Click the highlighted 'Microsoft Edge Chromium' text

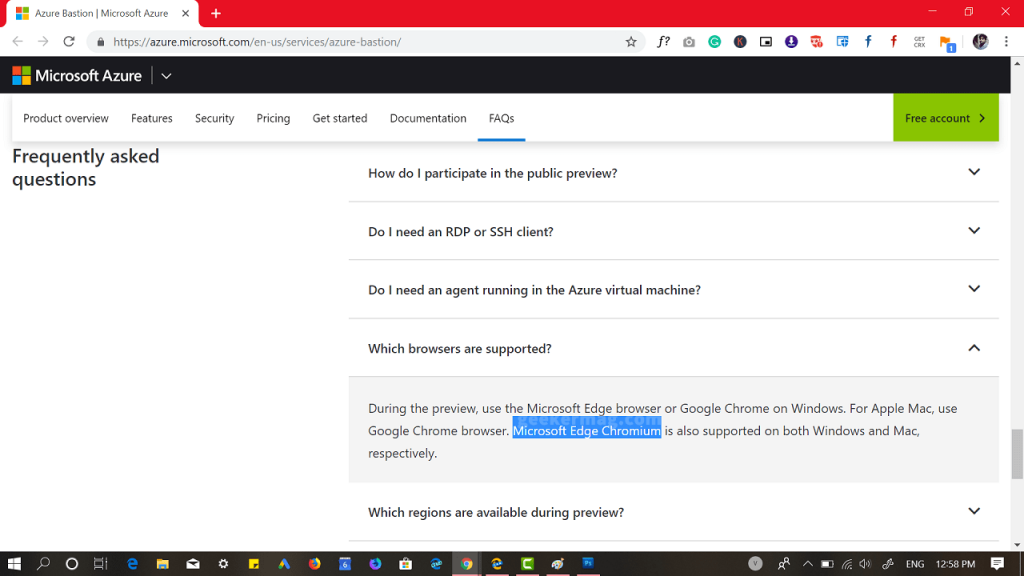586,430
